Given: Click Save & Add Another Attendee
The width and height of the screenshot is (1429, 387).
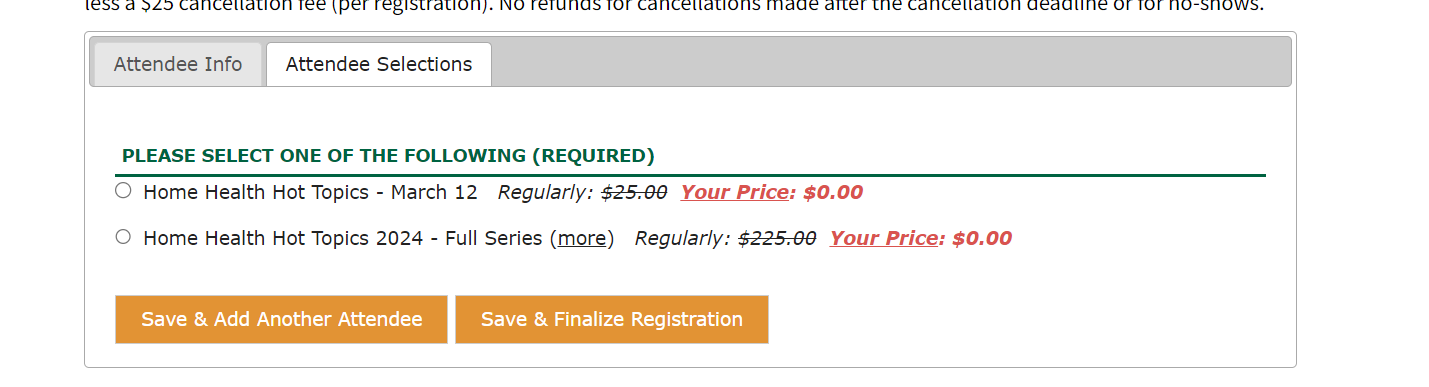Looking at the screenshot, I should (281, 319).
